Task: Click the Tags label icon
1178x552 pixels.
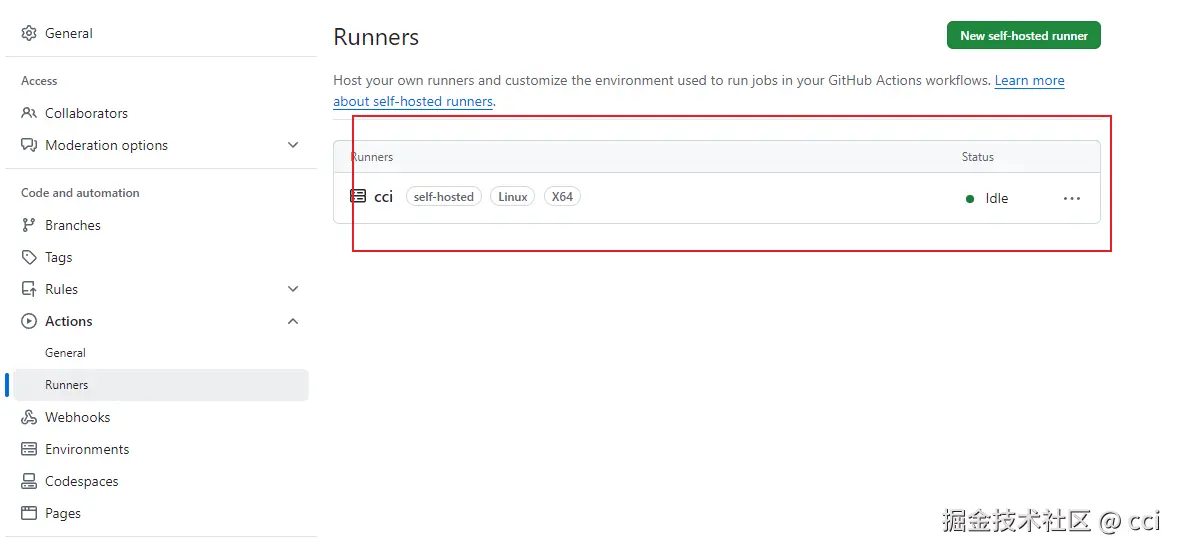Action: pos(29,258)
